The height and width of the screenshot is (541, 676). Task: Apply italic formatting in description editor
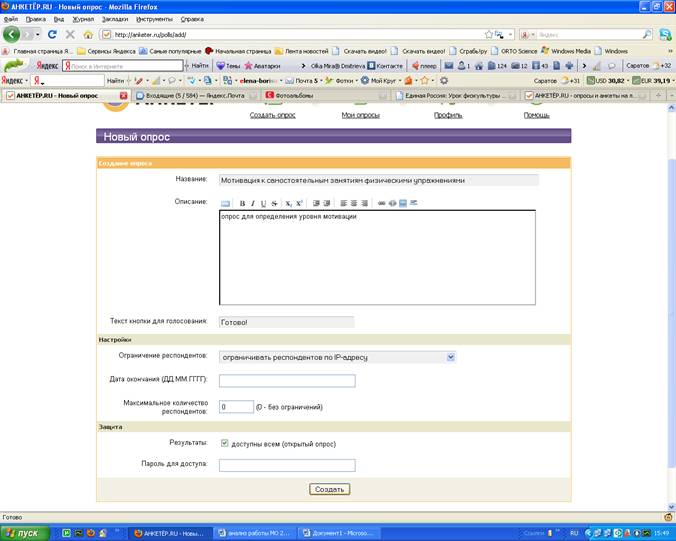point(253,203)
